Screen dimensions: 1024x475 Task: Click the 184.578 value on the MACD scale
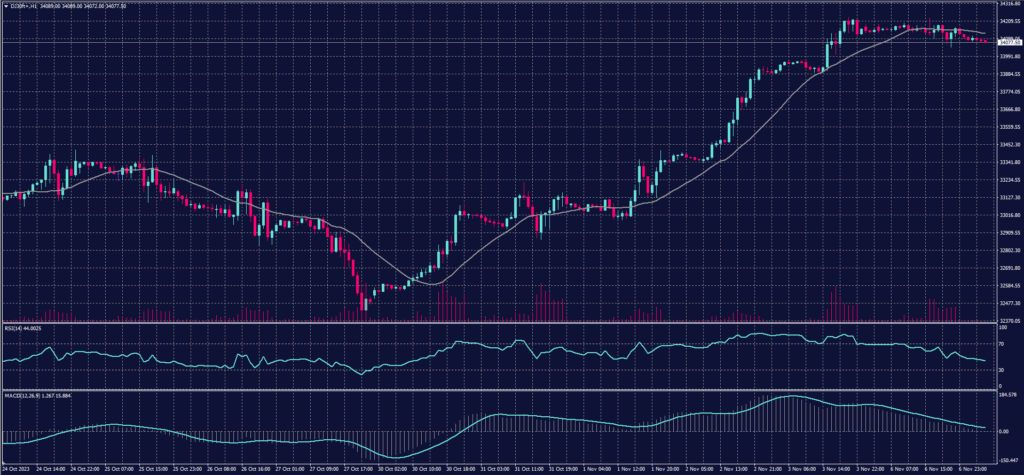(x=1007, y=394)
